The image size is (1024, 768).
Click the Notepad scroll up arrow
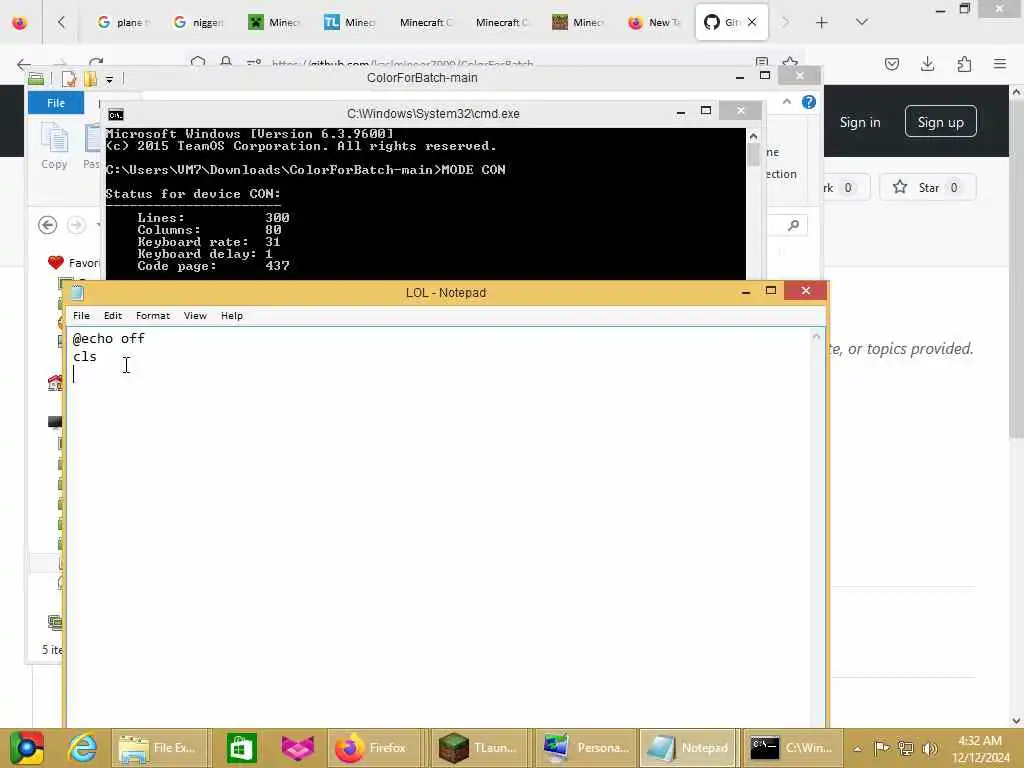(x=816, y=336)
